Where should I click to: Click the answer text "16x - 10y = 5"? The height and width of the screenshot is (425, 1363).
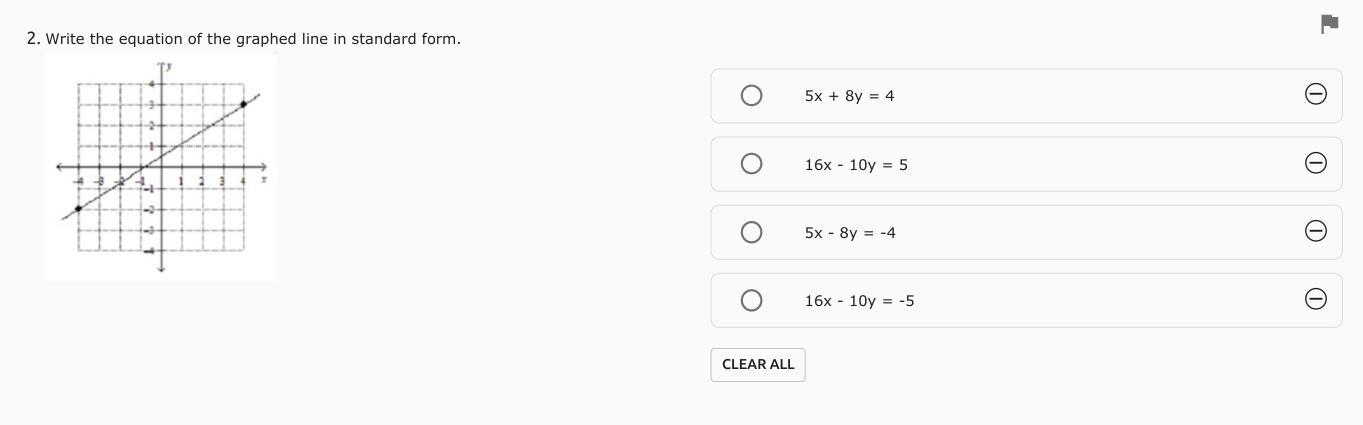tap(856, 165)
